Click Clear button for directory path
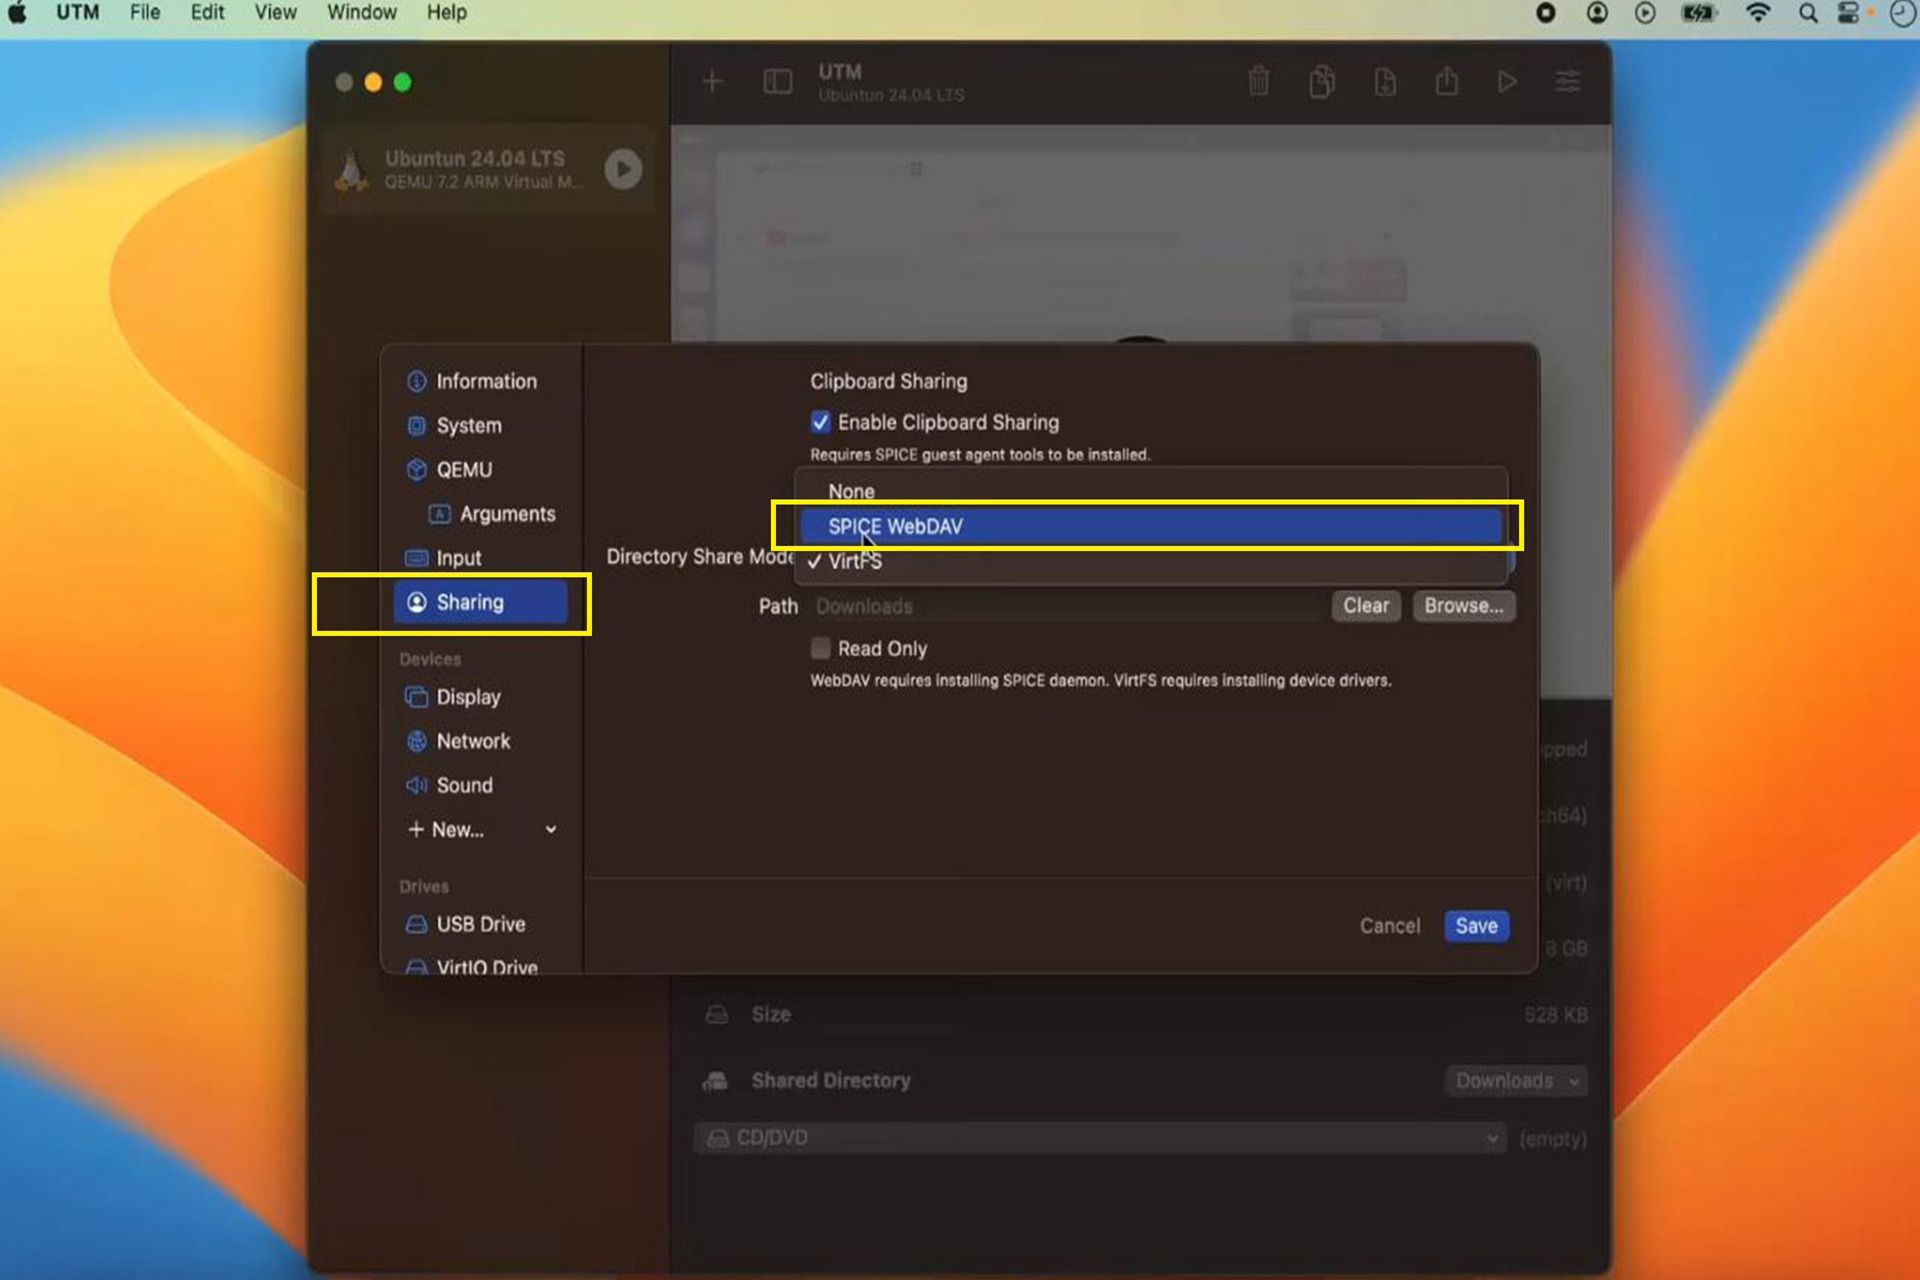 point(1364,606)
